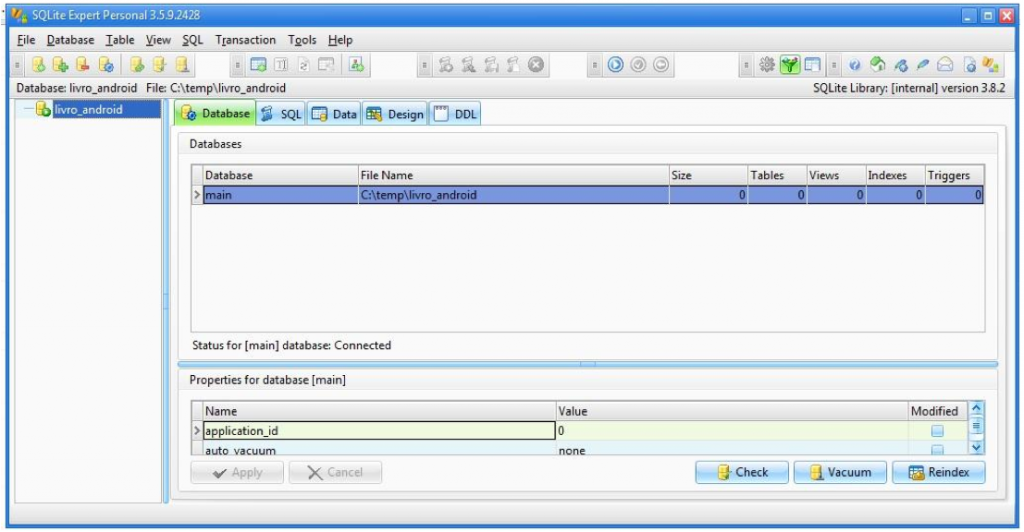The width and height of the screenshot is (1024, 532).
Task: Click the 'Indexes' column header
Action: [895, 175]
